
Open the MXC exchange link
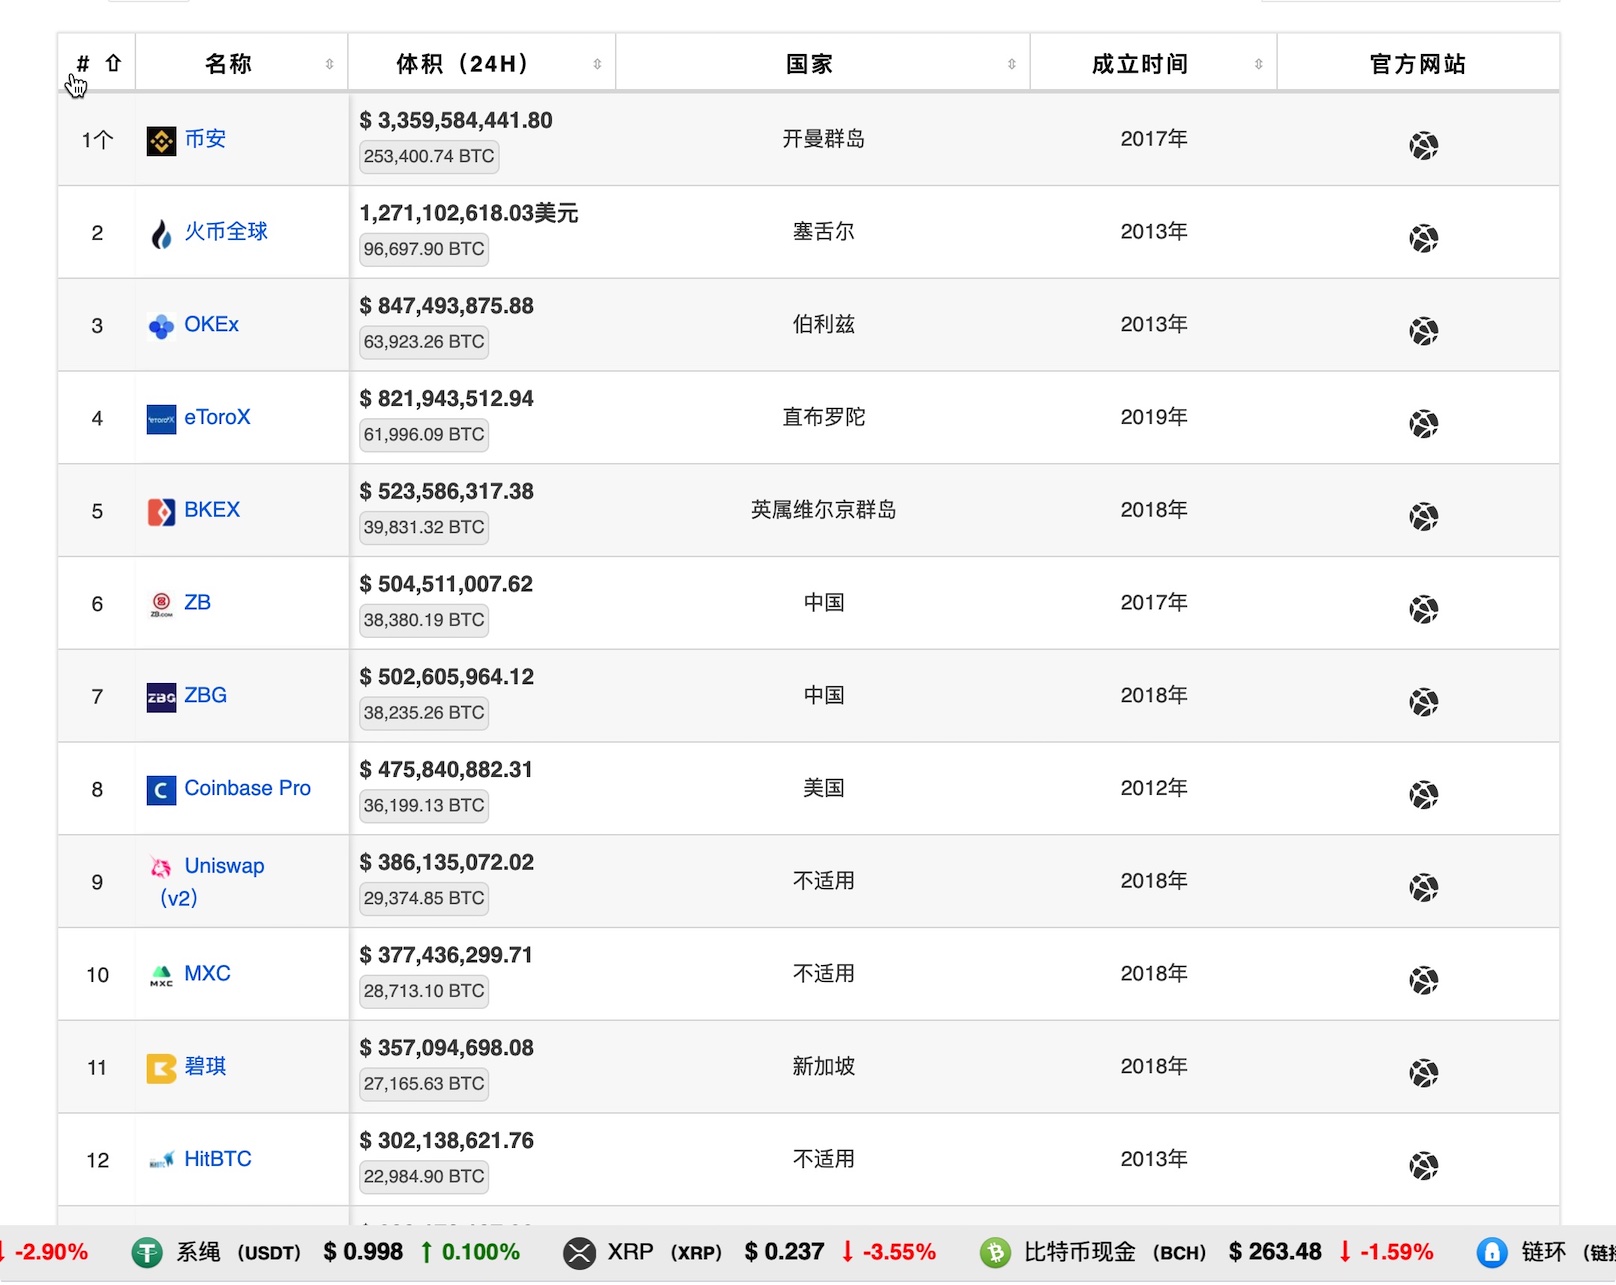[x=207, y=974]
